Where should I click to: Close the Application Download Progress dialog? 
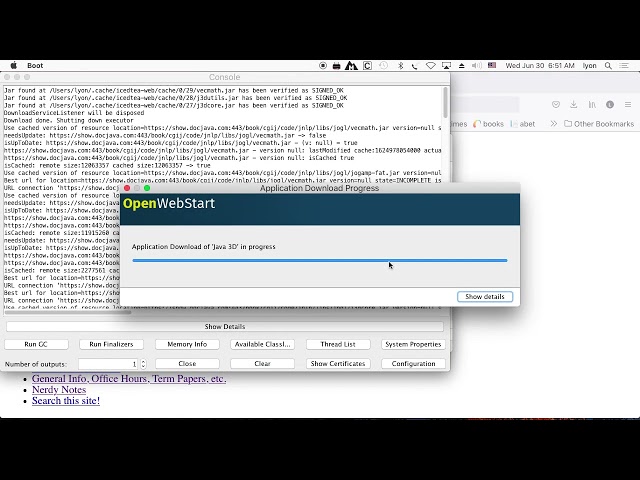[x=127, y=188]
